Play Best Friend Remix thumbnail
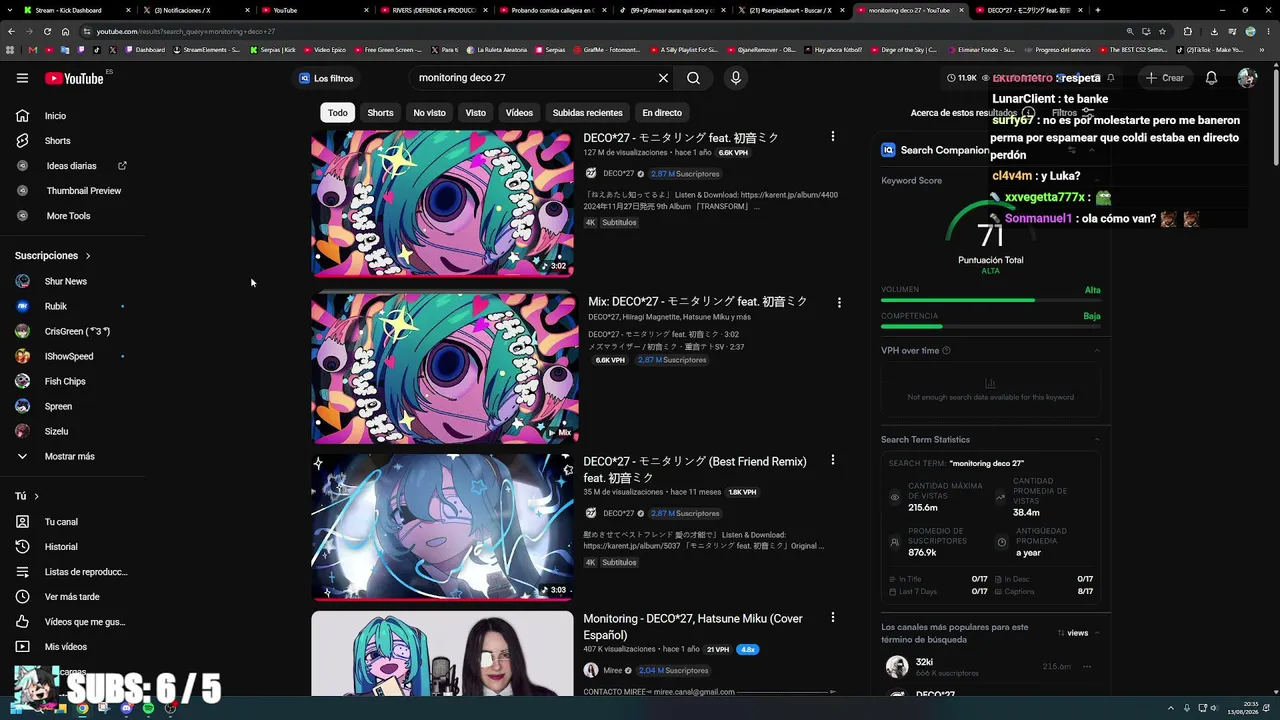The image size is (1280, 720). pos(442,528)
